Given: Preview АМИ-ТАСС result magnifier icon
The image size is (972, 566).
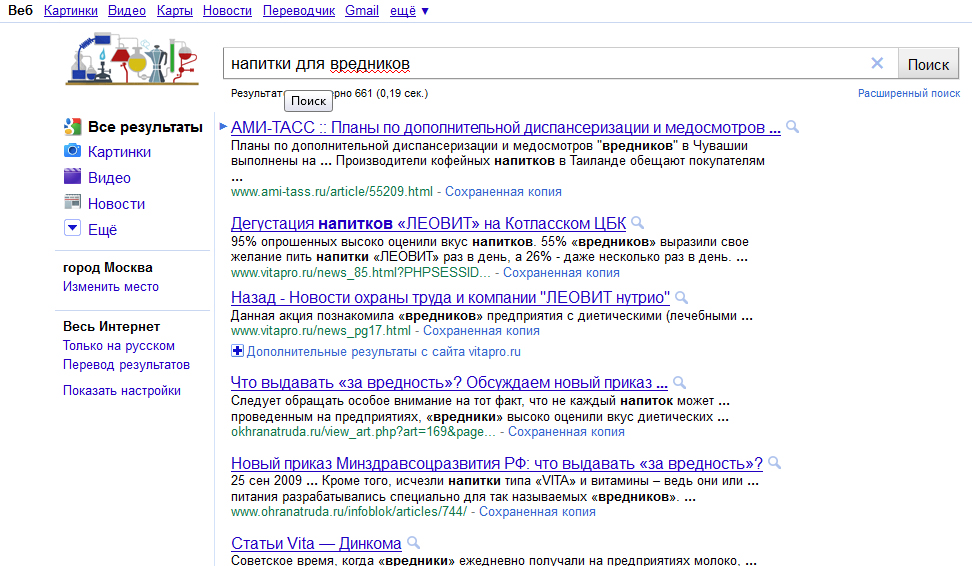Looking at the screenshot, I should click(792, 127).
